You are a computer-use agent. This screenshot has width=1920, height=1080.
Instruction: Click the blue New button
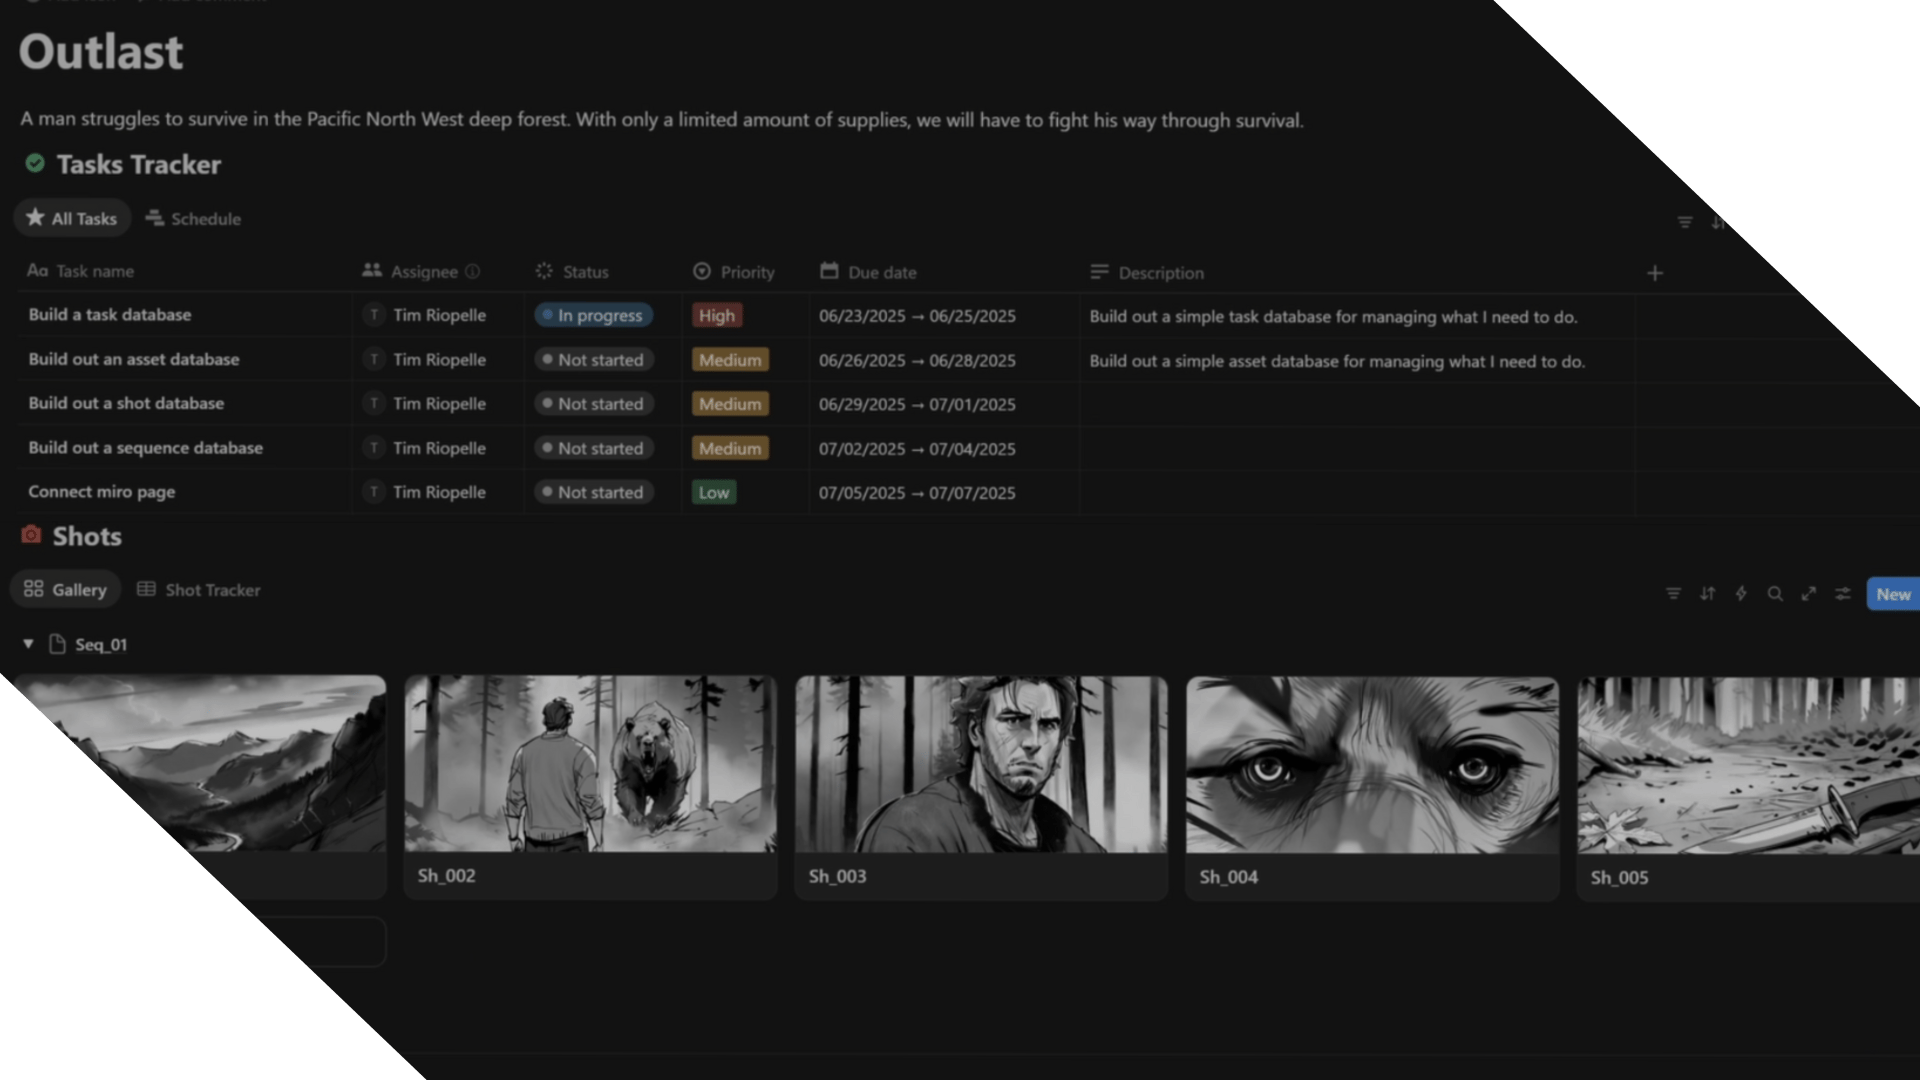1892,594
